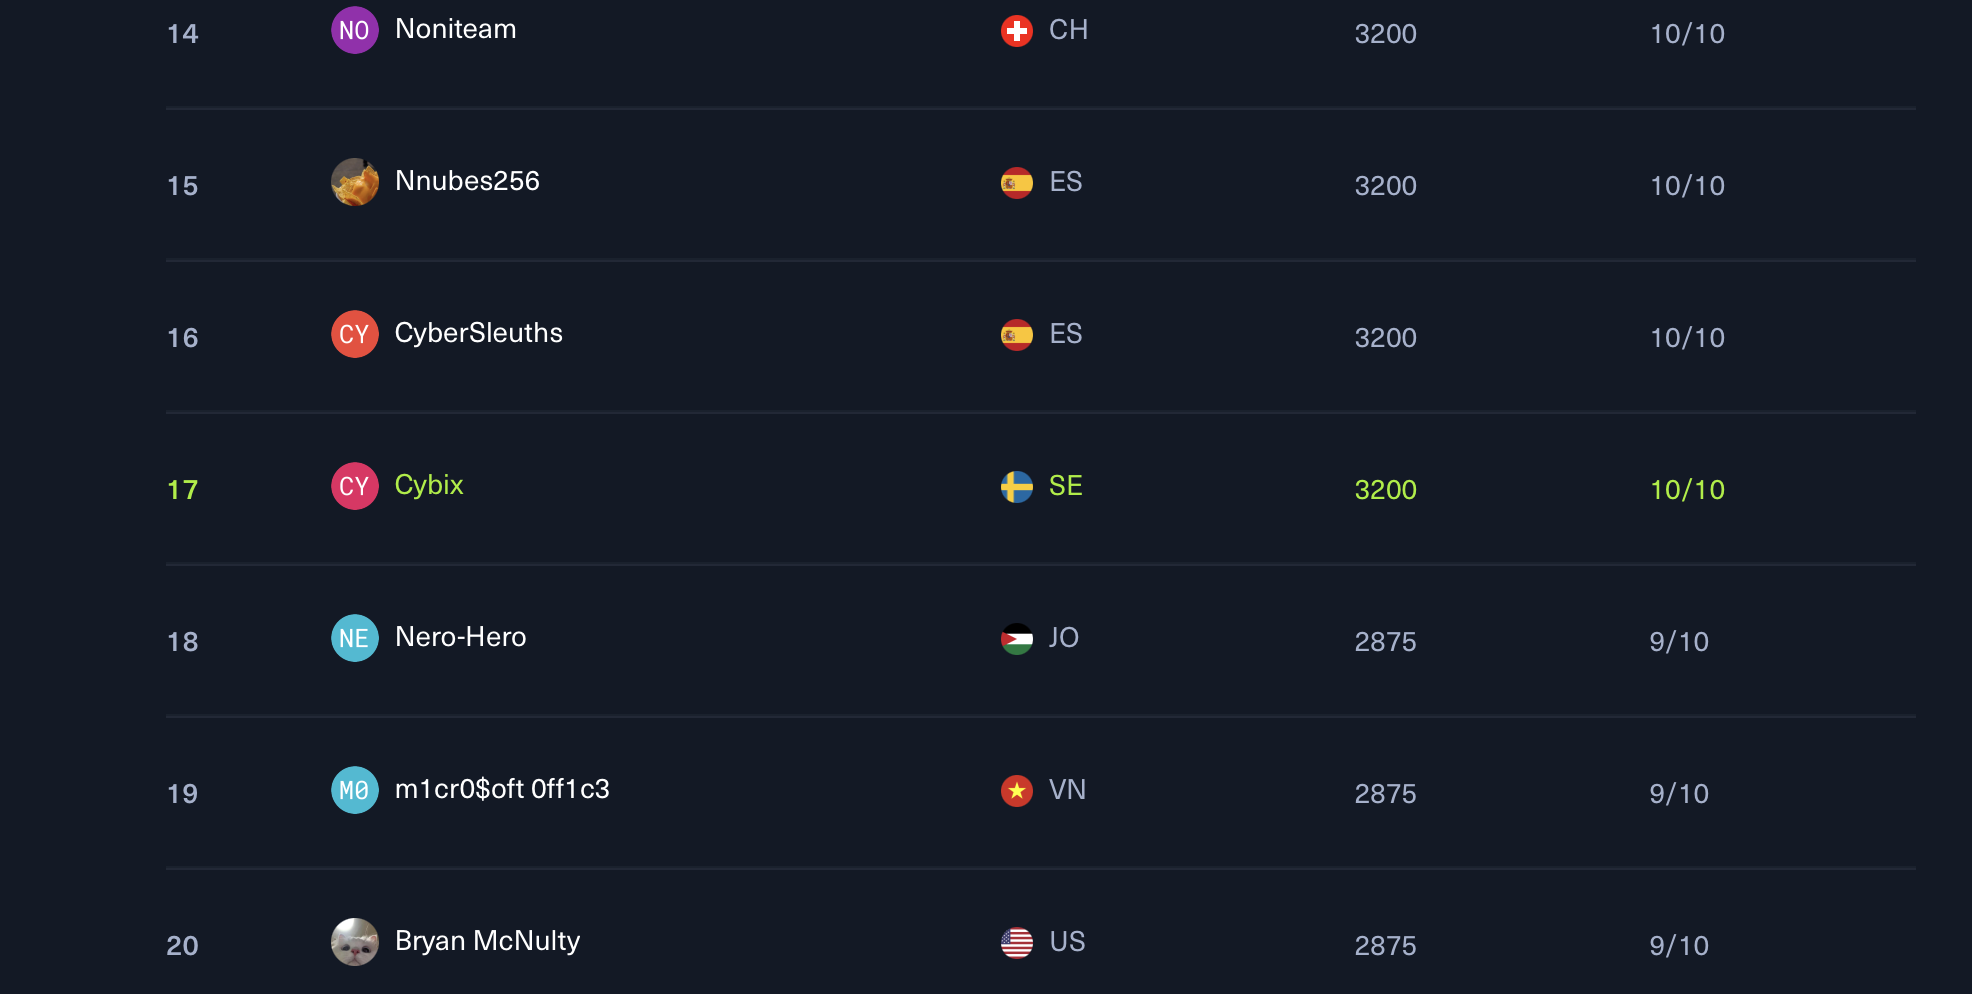
Task: Click the CyberSleuths orange CY avatar
Action: (x=354, y=334)
